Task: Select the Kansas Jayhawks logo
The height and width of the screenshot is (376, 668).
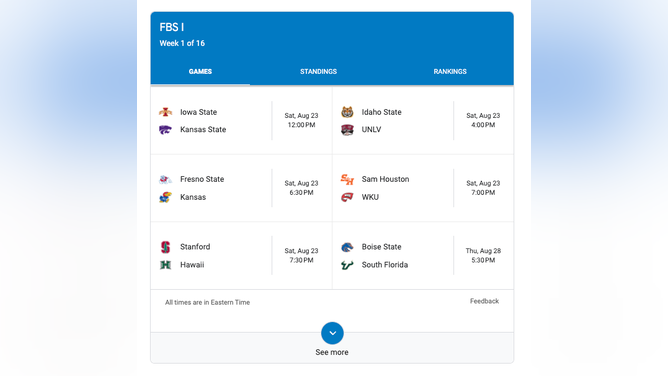Action: [165, 197]
